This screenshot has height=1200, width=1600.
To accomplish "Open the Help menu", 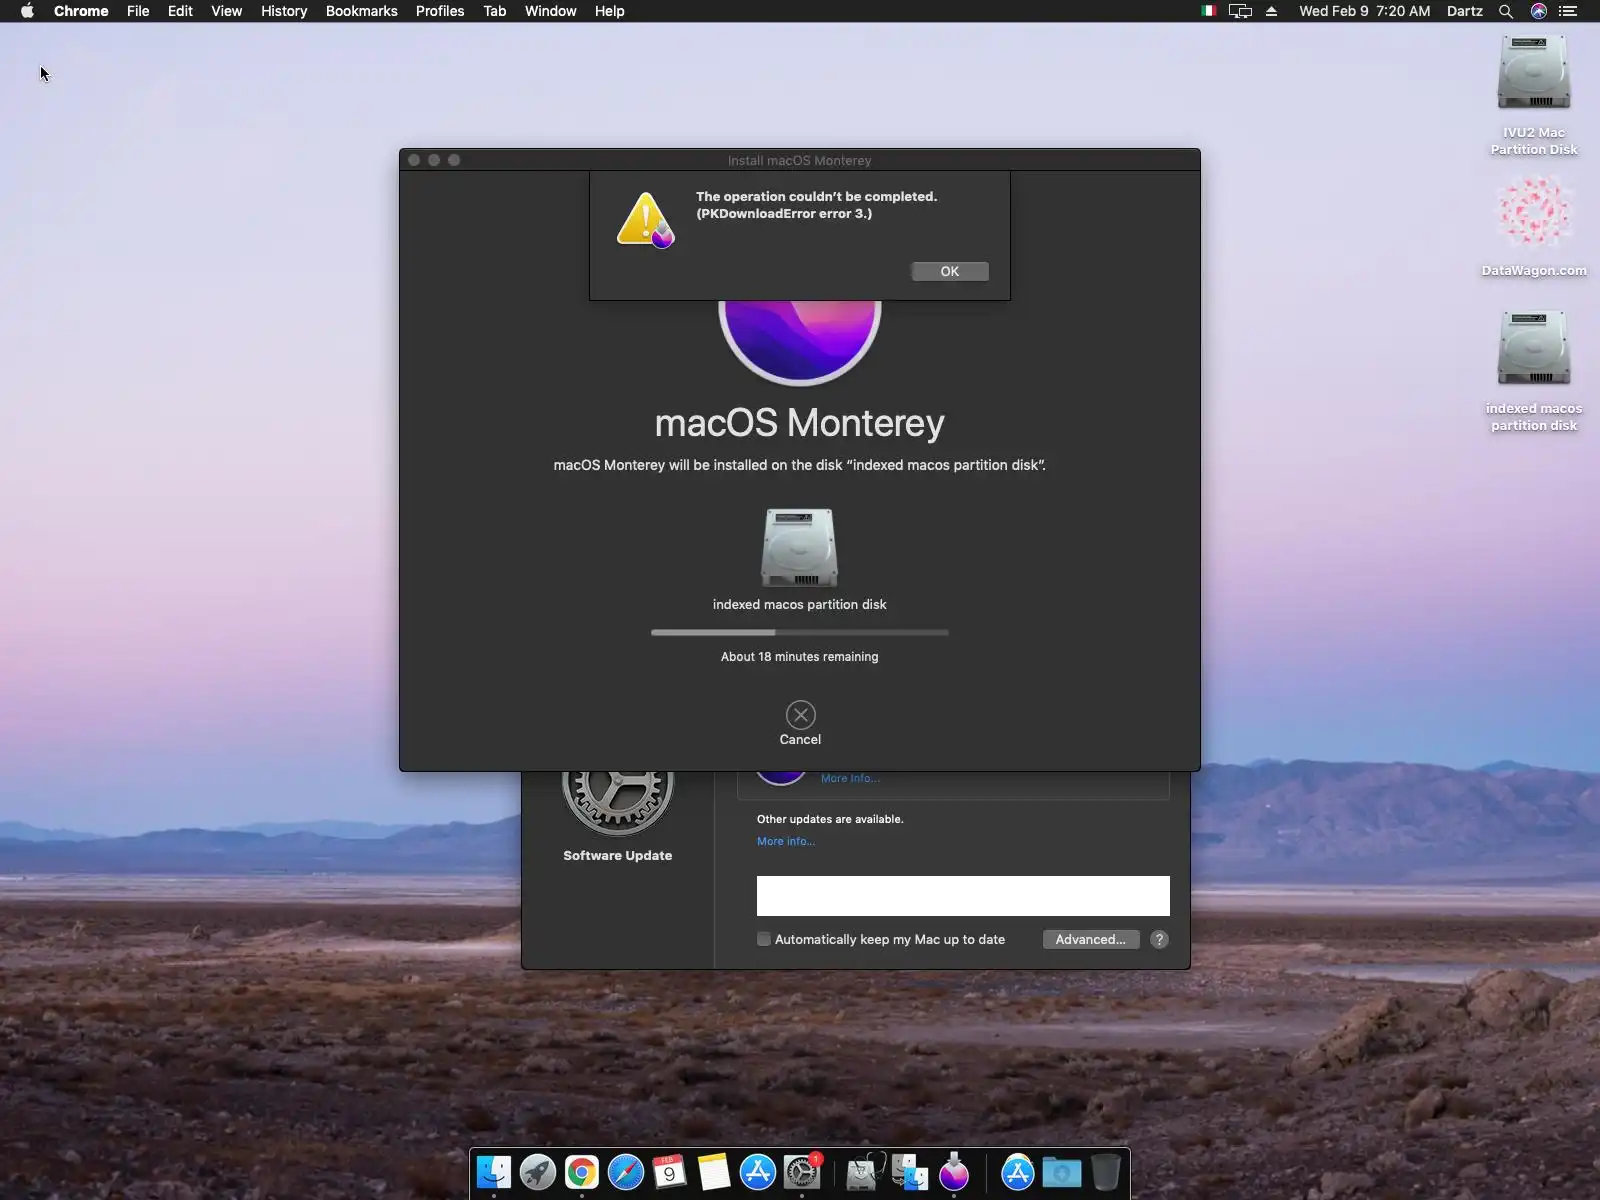I will [609, 11].
